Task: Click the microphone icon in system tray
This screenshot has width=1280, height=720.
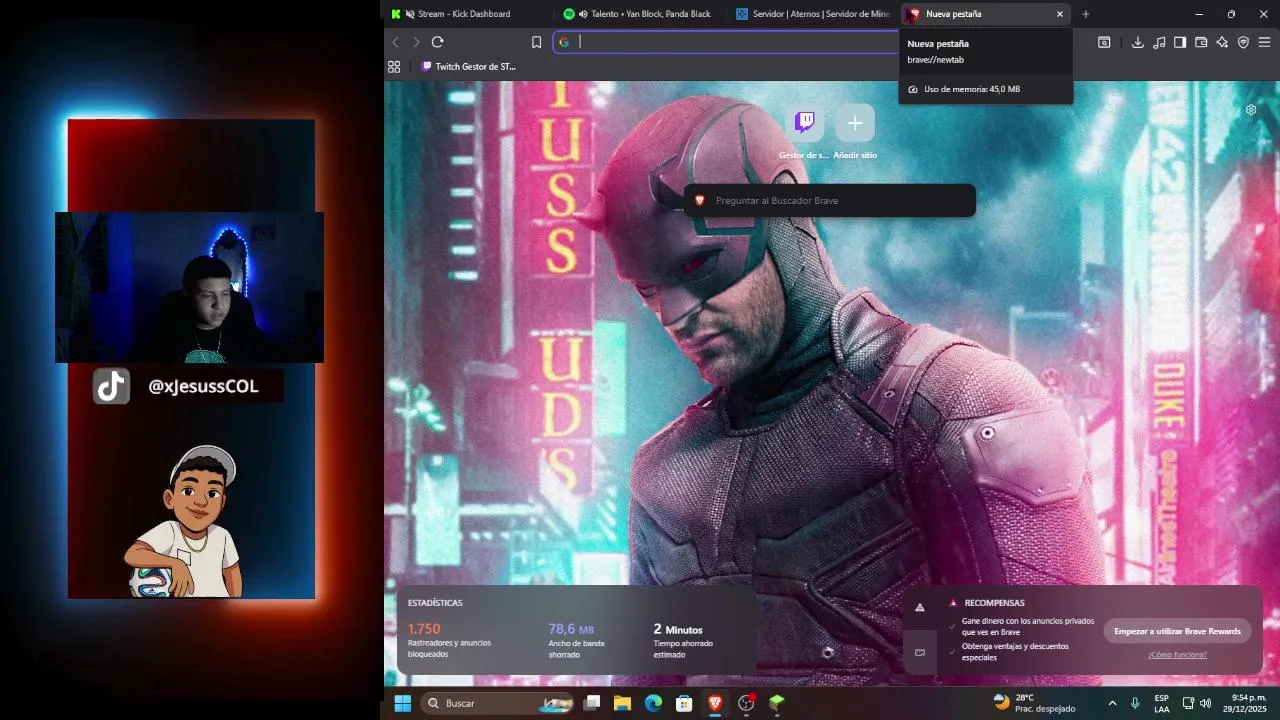Action: coord(1135,703)
